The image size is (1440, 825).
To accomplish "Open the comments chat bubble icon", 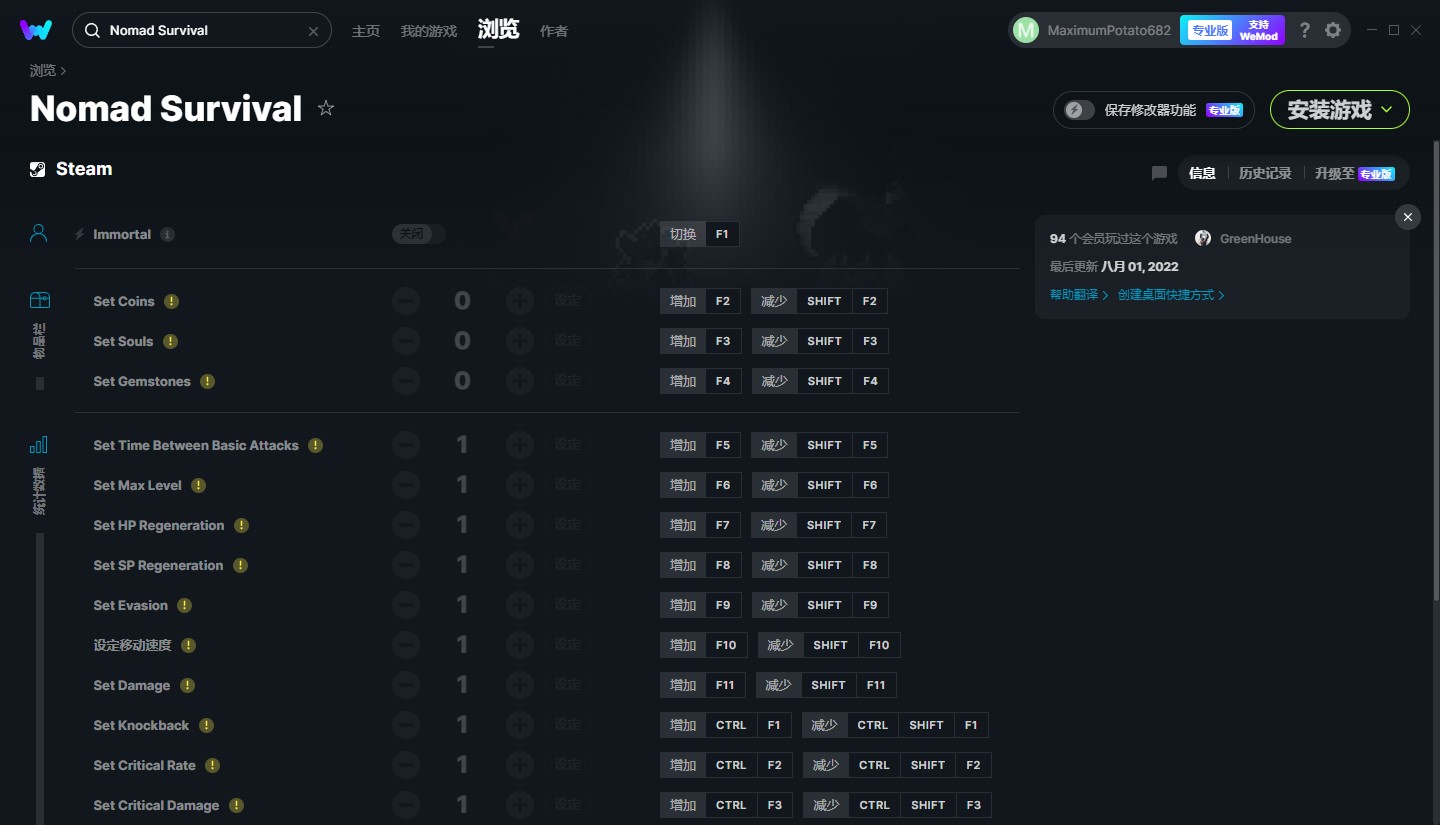I will pos(1159,173).
